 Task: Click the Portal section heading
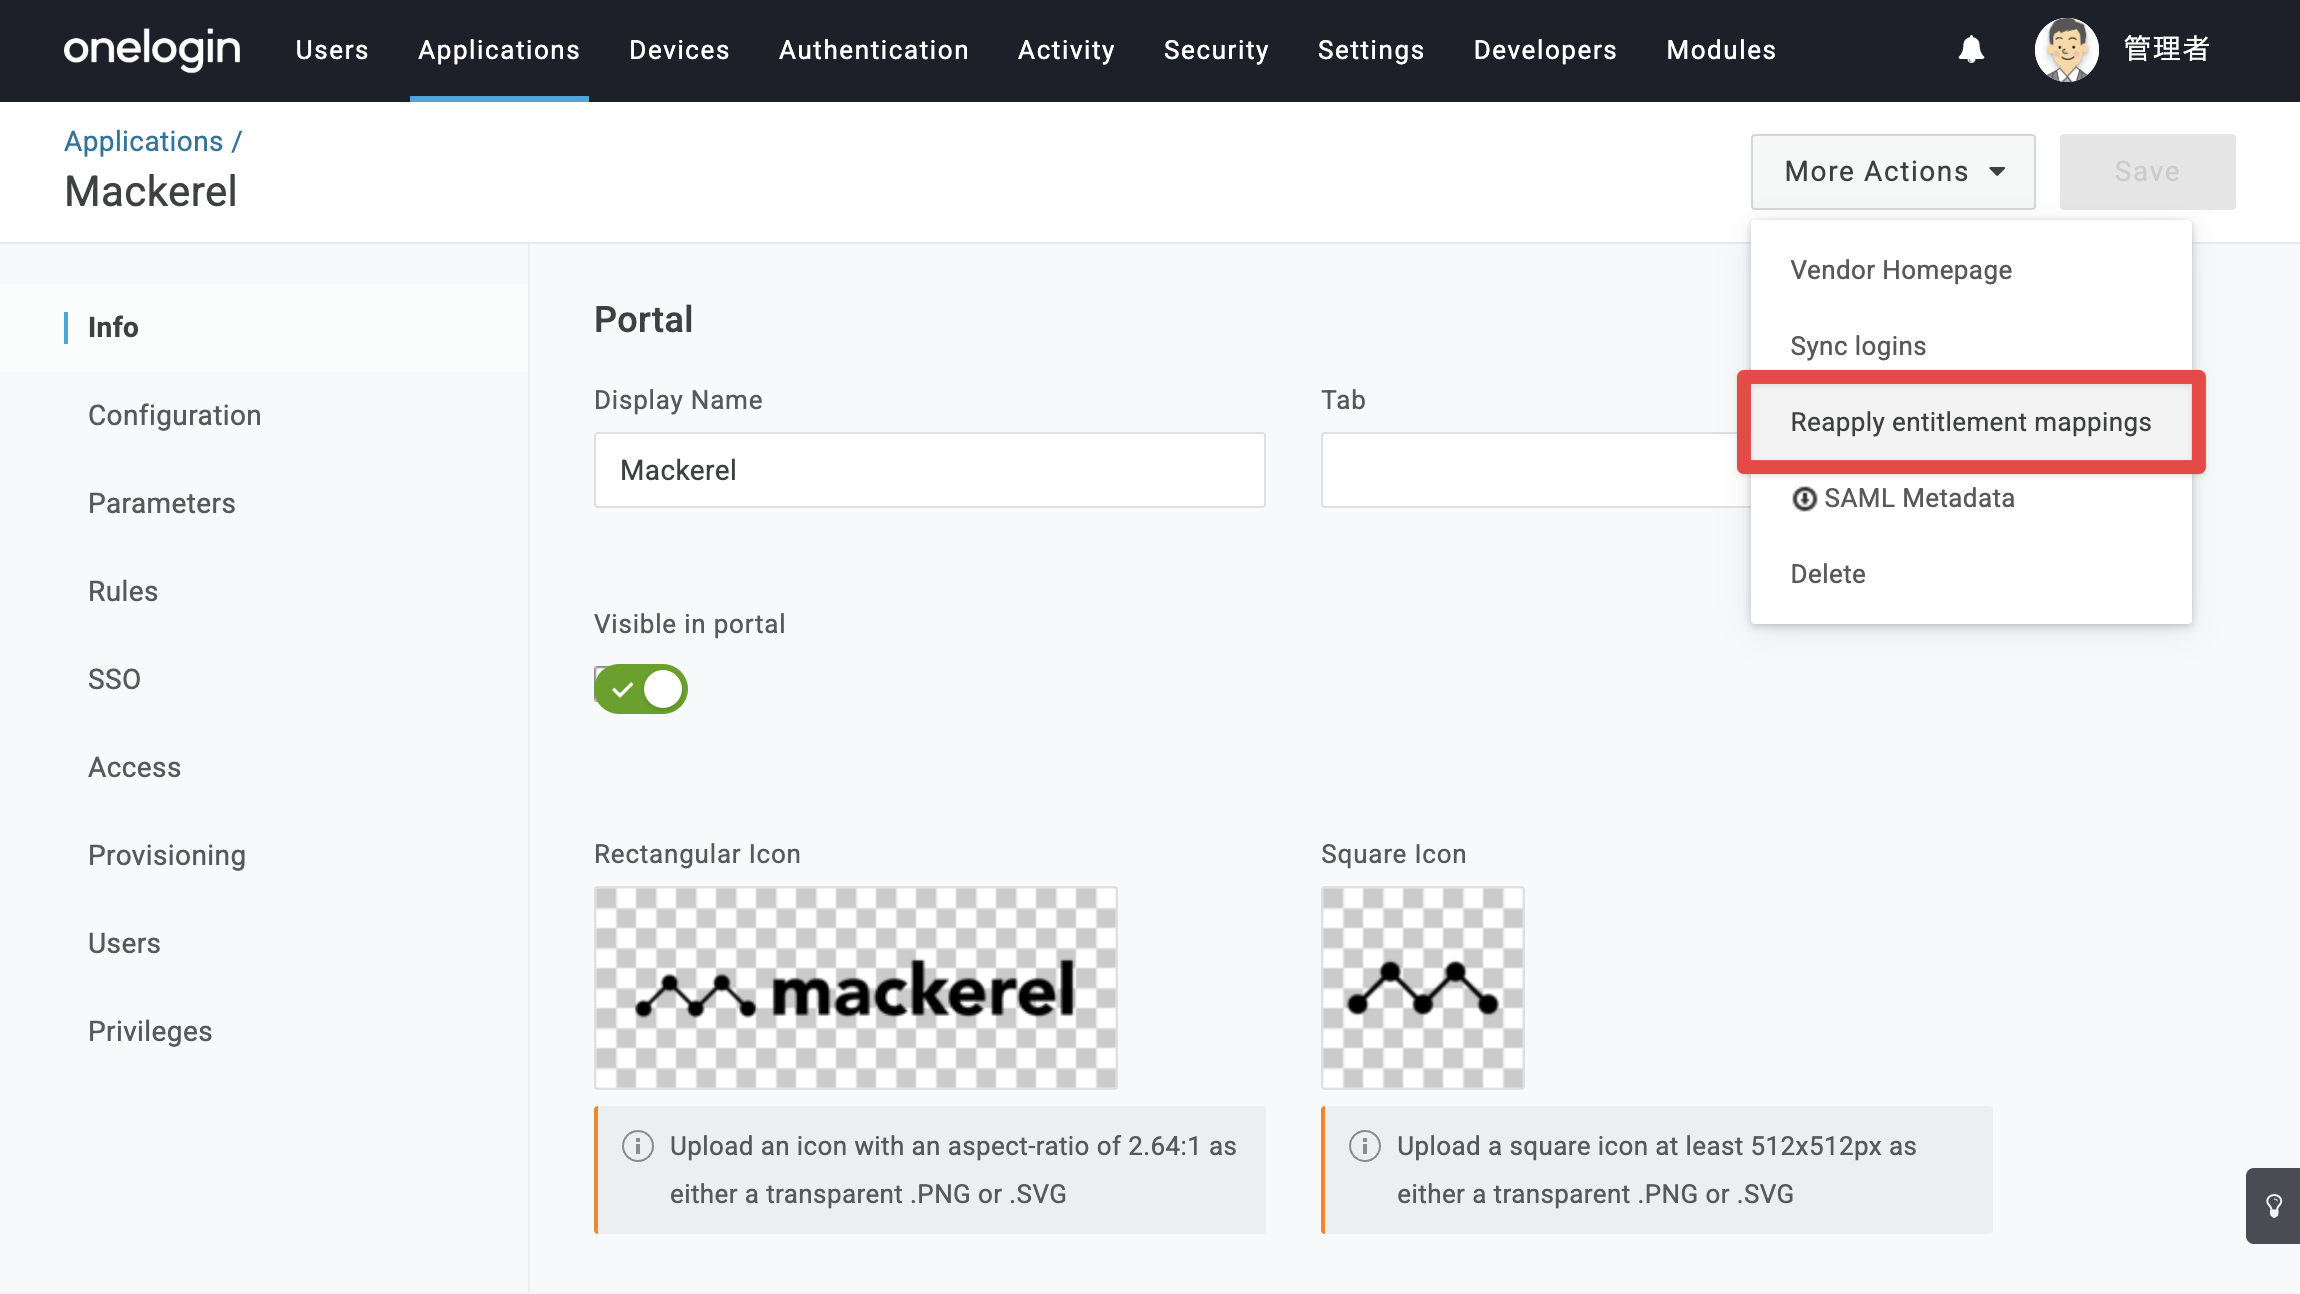(644, 320)
